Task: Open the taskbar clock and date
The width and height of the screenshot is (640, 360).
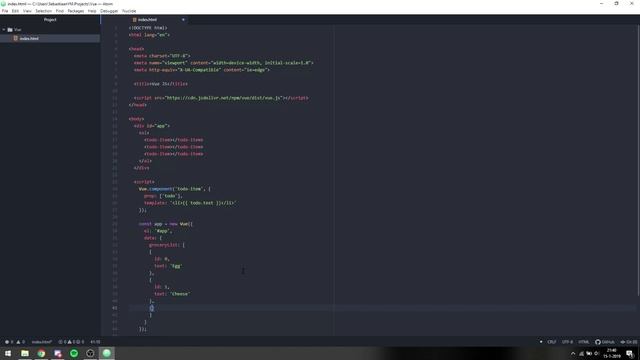Action: point(612,353)
